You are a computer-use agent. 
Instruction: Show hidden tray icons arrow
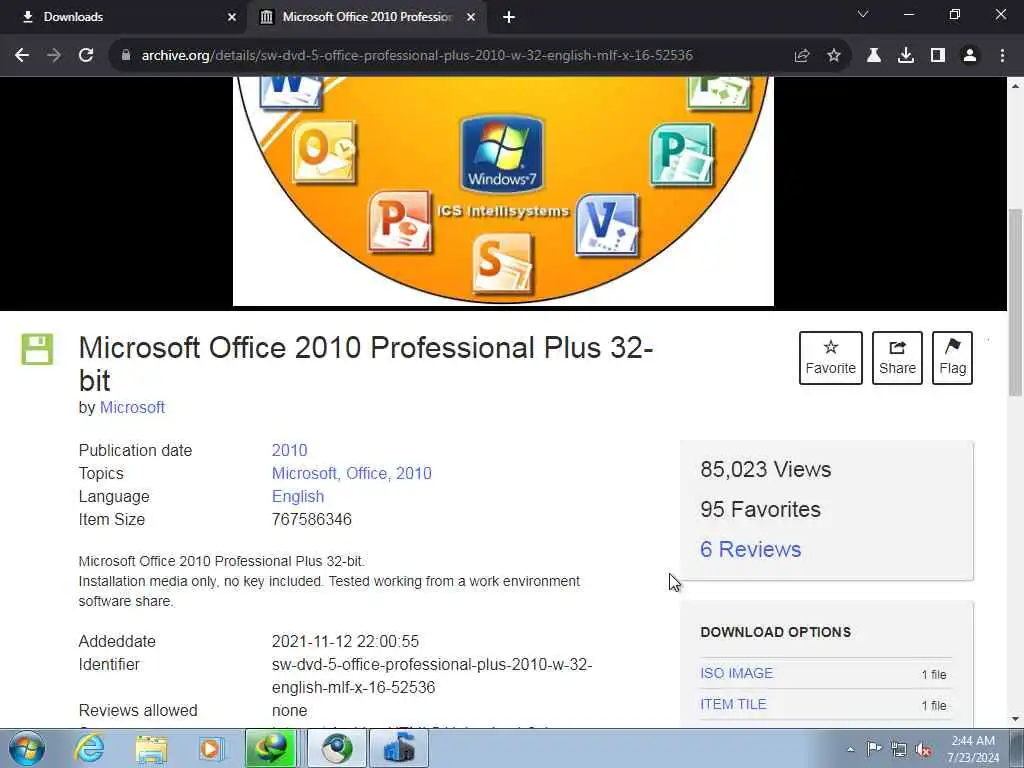(850, 749)
